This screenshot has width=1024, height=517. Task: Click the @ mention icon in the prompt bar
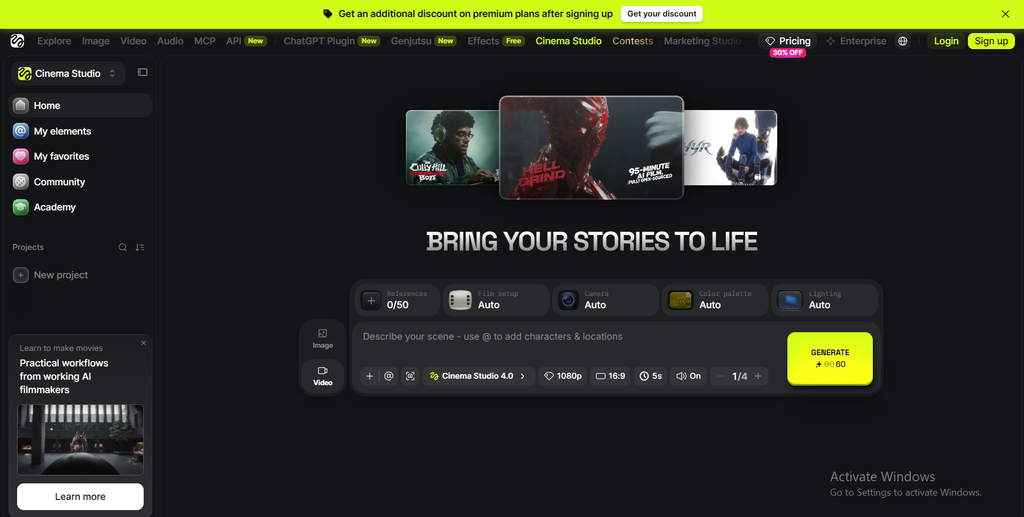coord(389,376)
